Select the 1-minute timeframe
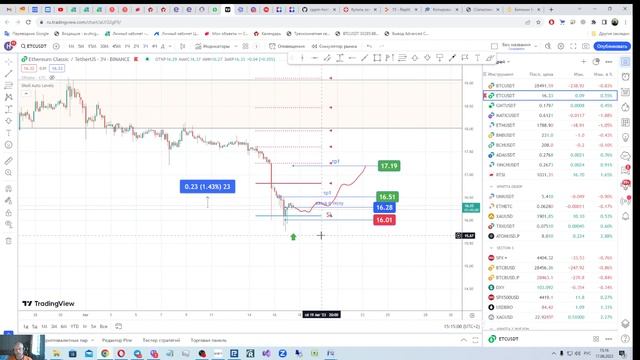This screenshot has width=640, height=360. click(71, 46)
